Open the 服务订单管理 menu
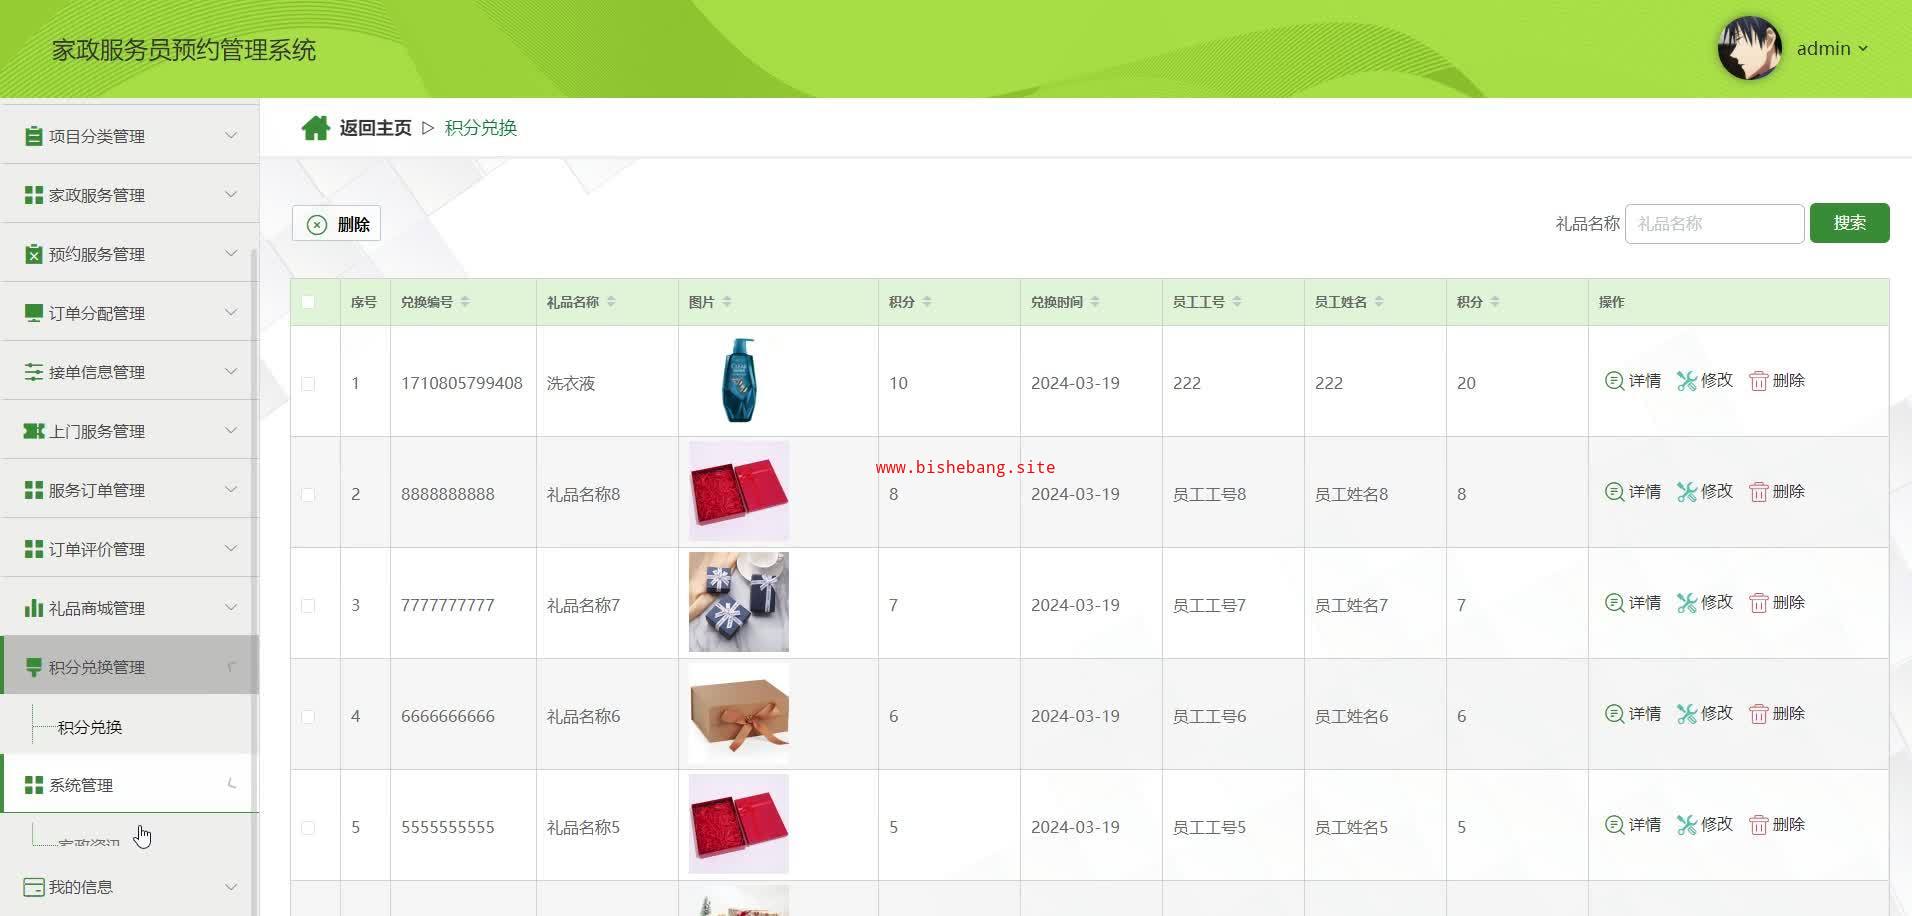The image size is (1912, 916). coord(130,490)
